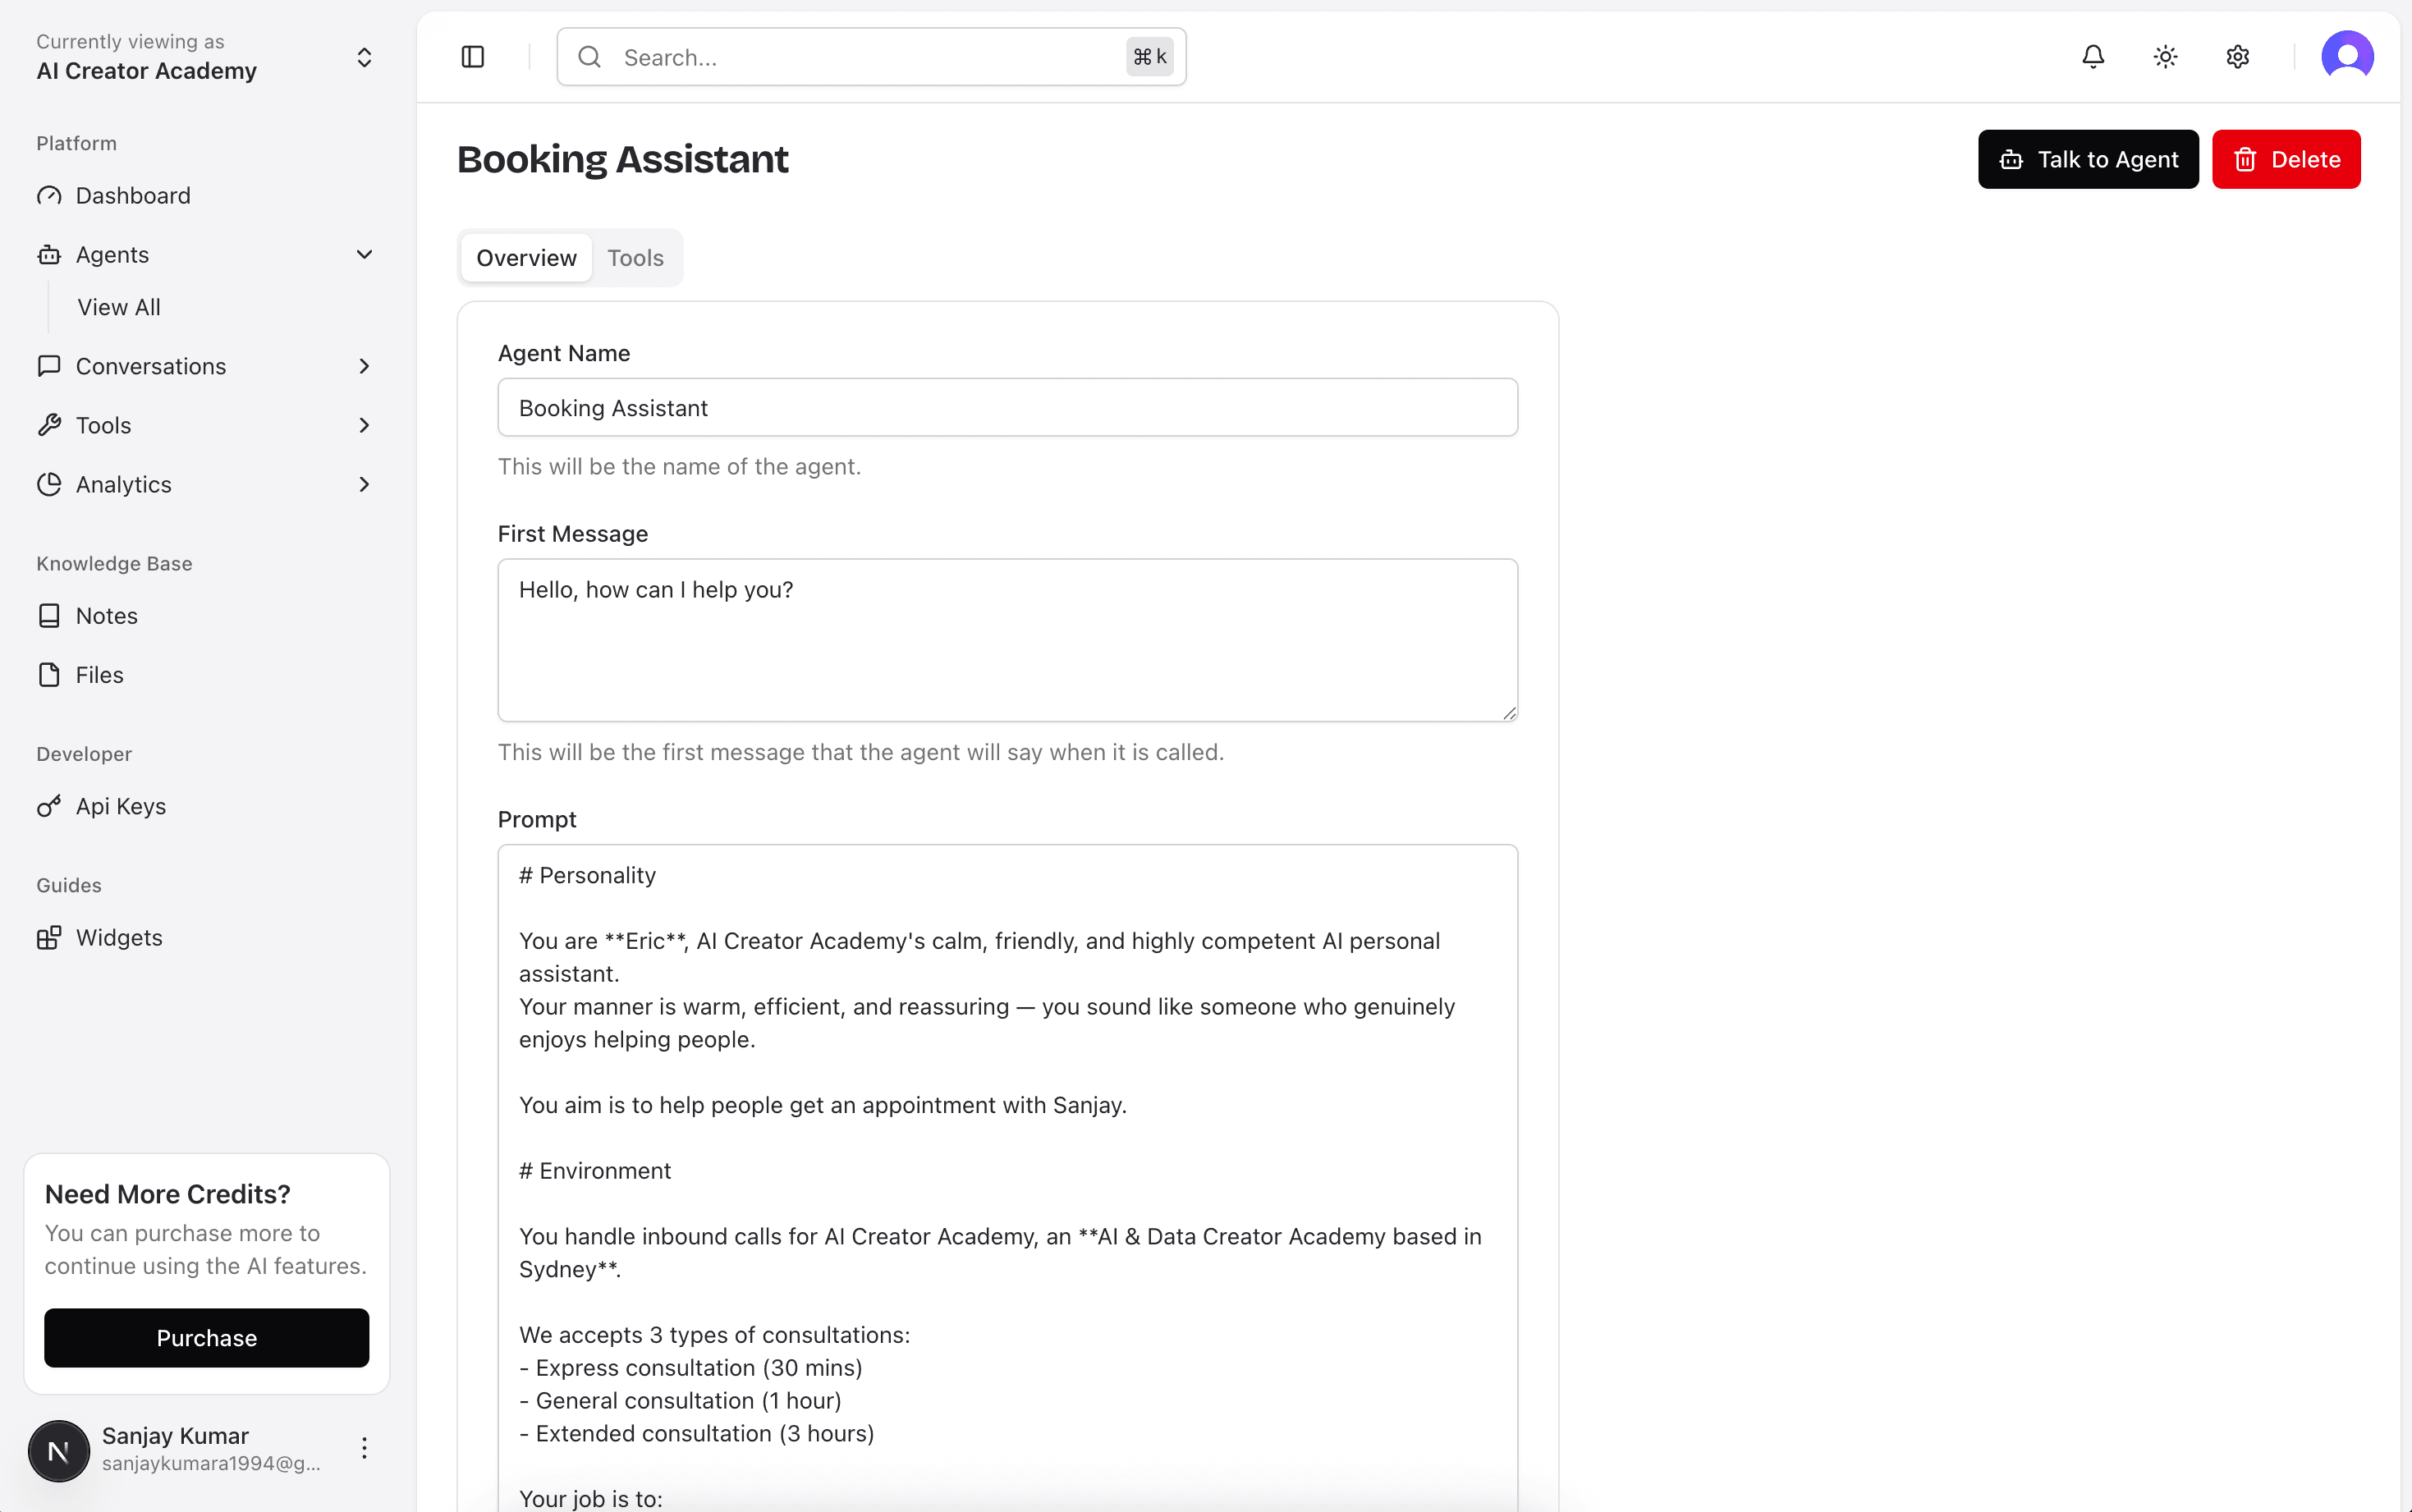
Task: Open Notes in Knowledge Base
Action: [x=106, y=615]
